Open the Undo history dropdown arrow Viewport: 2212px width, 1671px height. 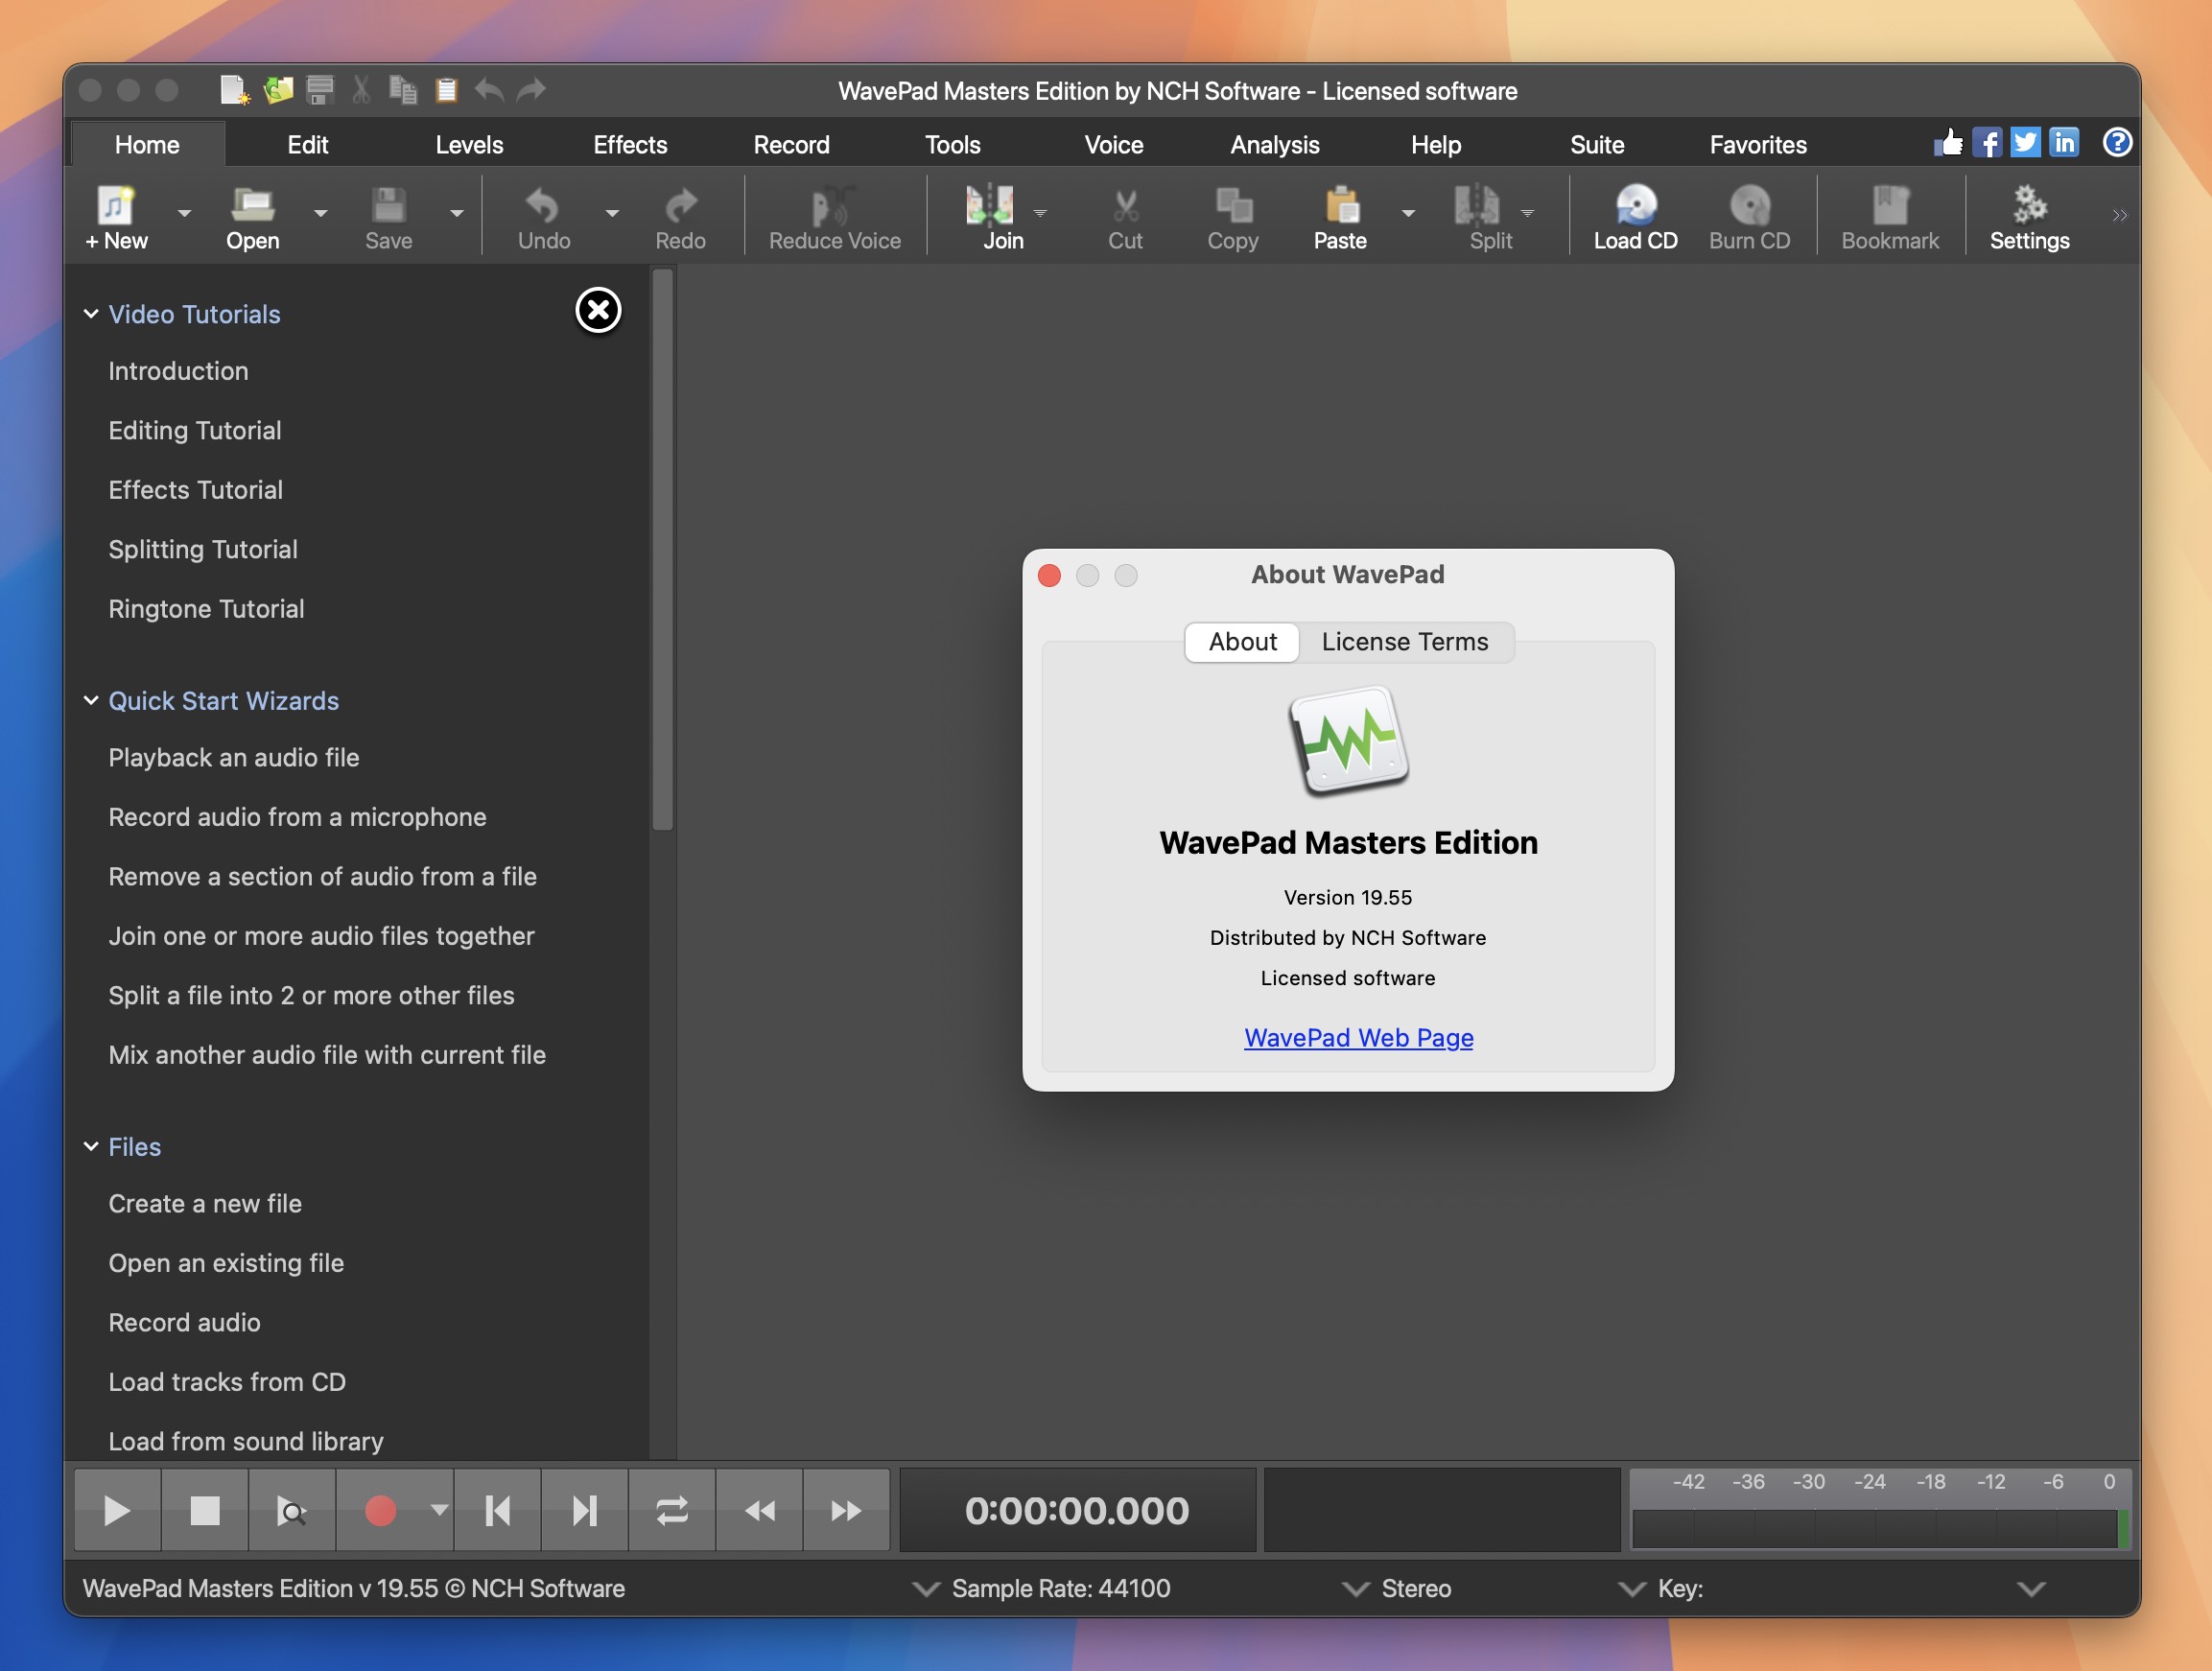tap(612, 213)
